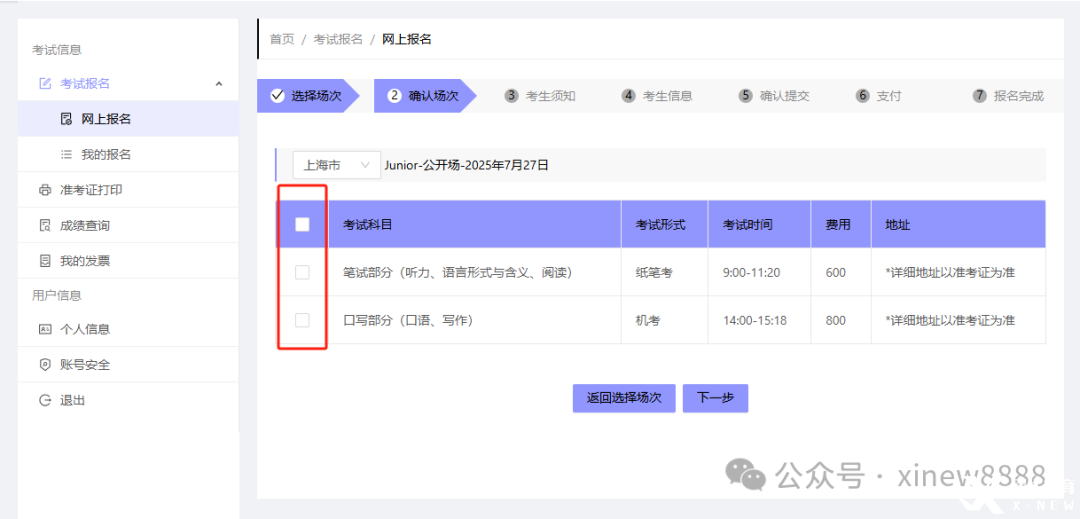Collapse the 考试报名 menu chevron

(x=219, y=84)
